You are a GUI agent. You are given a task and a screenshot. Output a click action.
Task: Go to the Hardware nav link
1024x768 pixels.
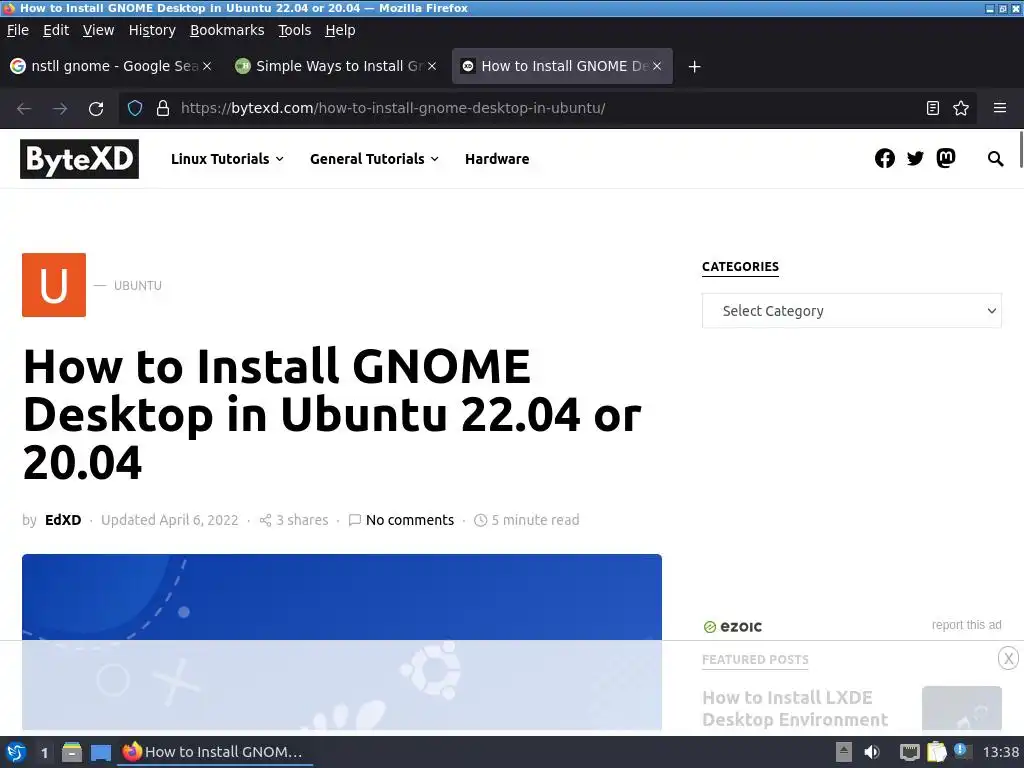pyautogui.click(x=497, y=159)
